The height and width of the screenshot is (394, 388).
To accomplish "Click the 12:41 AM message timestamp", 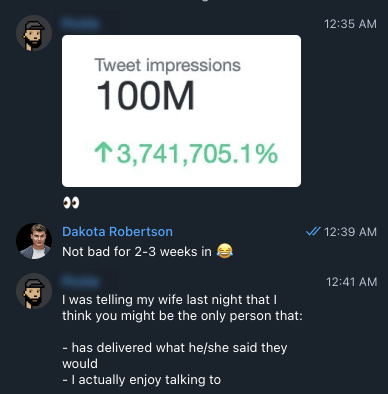I will (x=351, y=282).
